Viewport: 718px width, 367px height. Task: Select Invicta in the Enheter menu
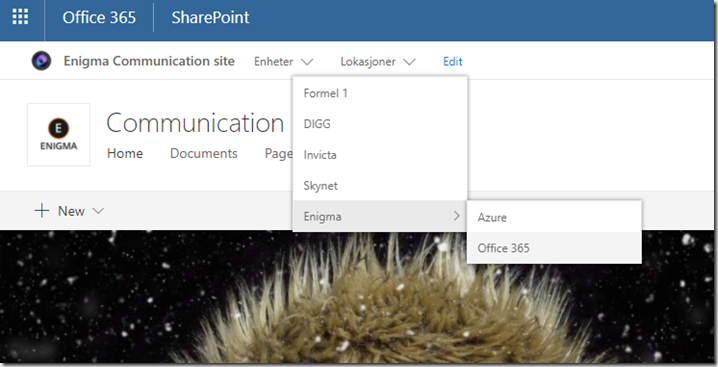(x=380, y=155)
